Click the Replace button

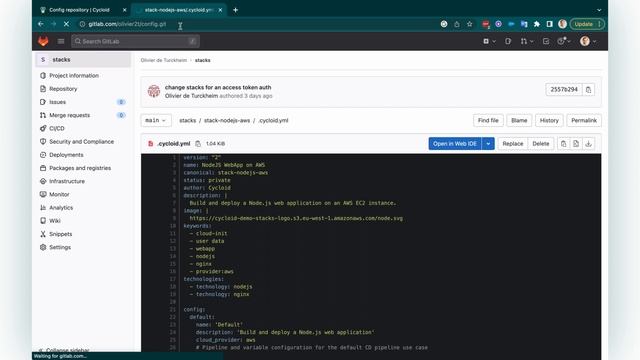[513, 144]
